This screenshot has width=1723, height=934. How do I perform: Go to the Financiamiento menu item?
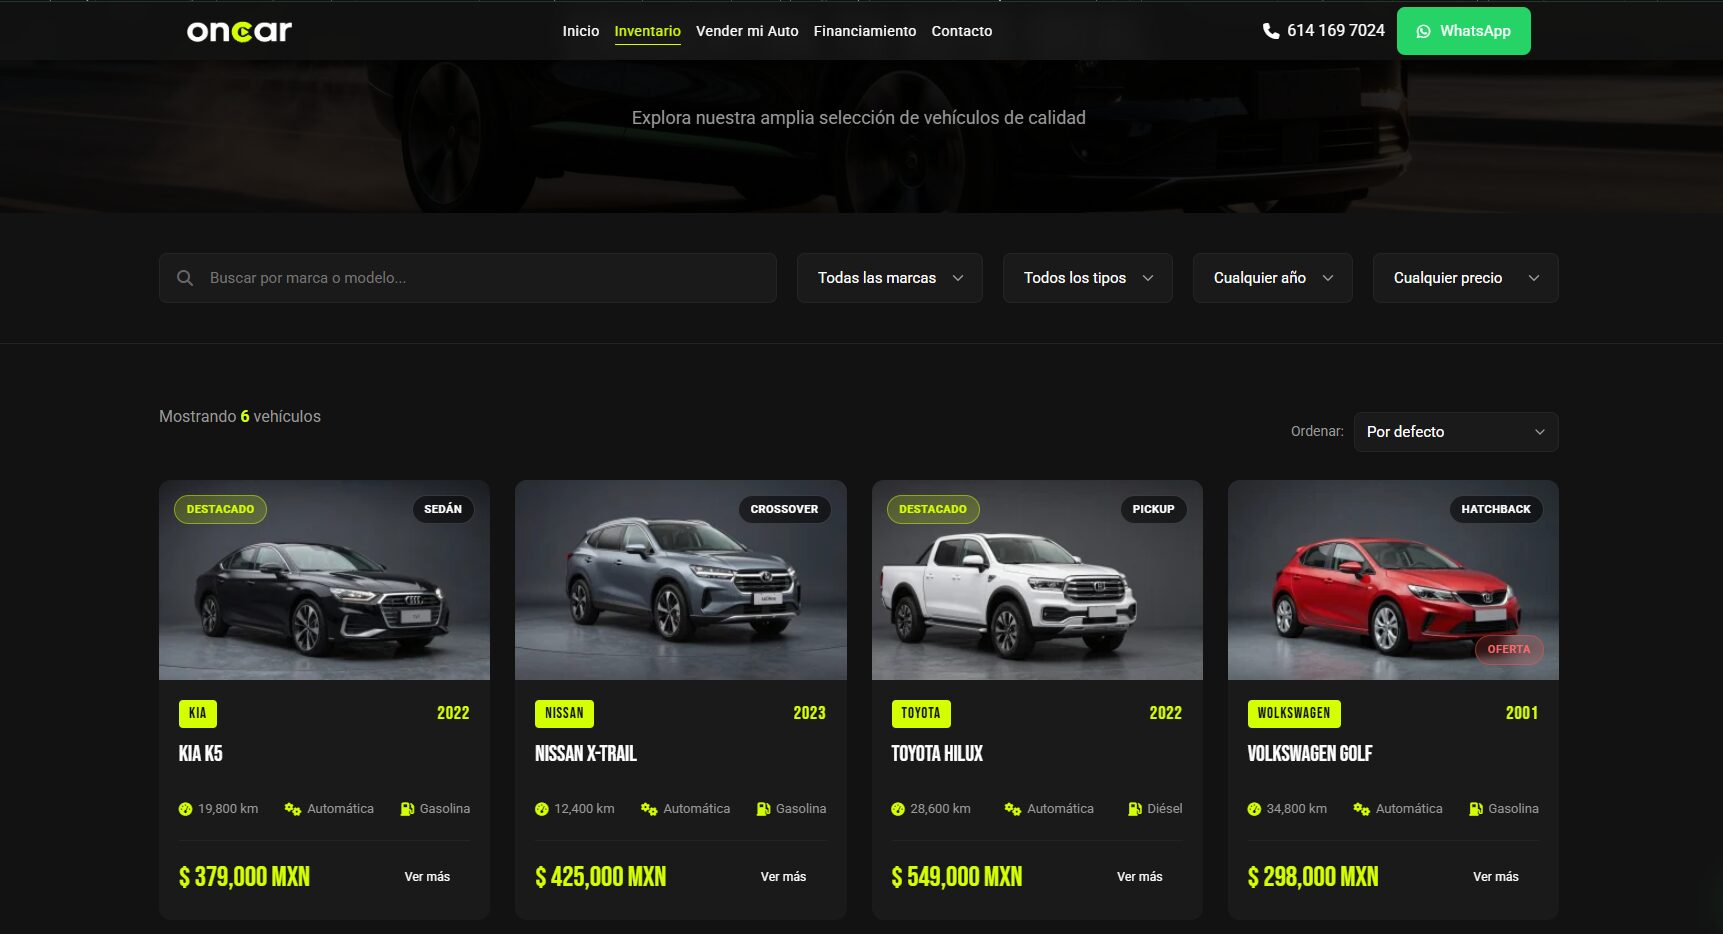(x=865, y=31)
